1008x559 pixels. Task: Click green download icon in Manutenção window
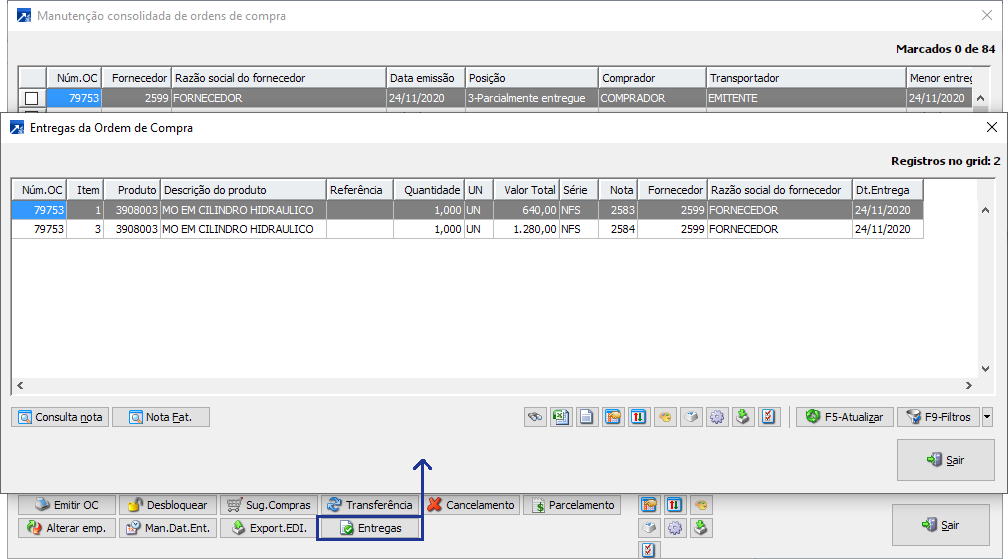coord(701,528)
